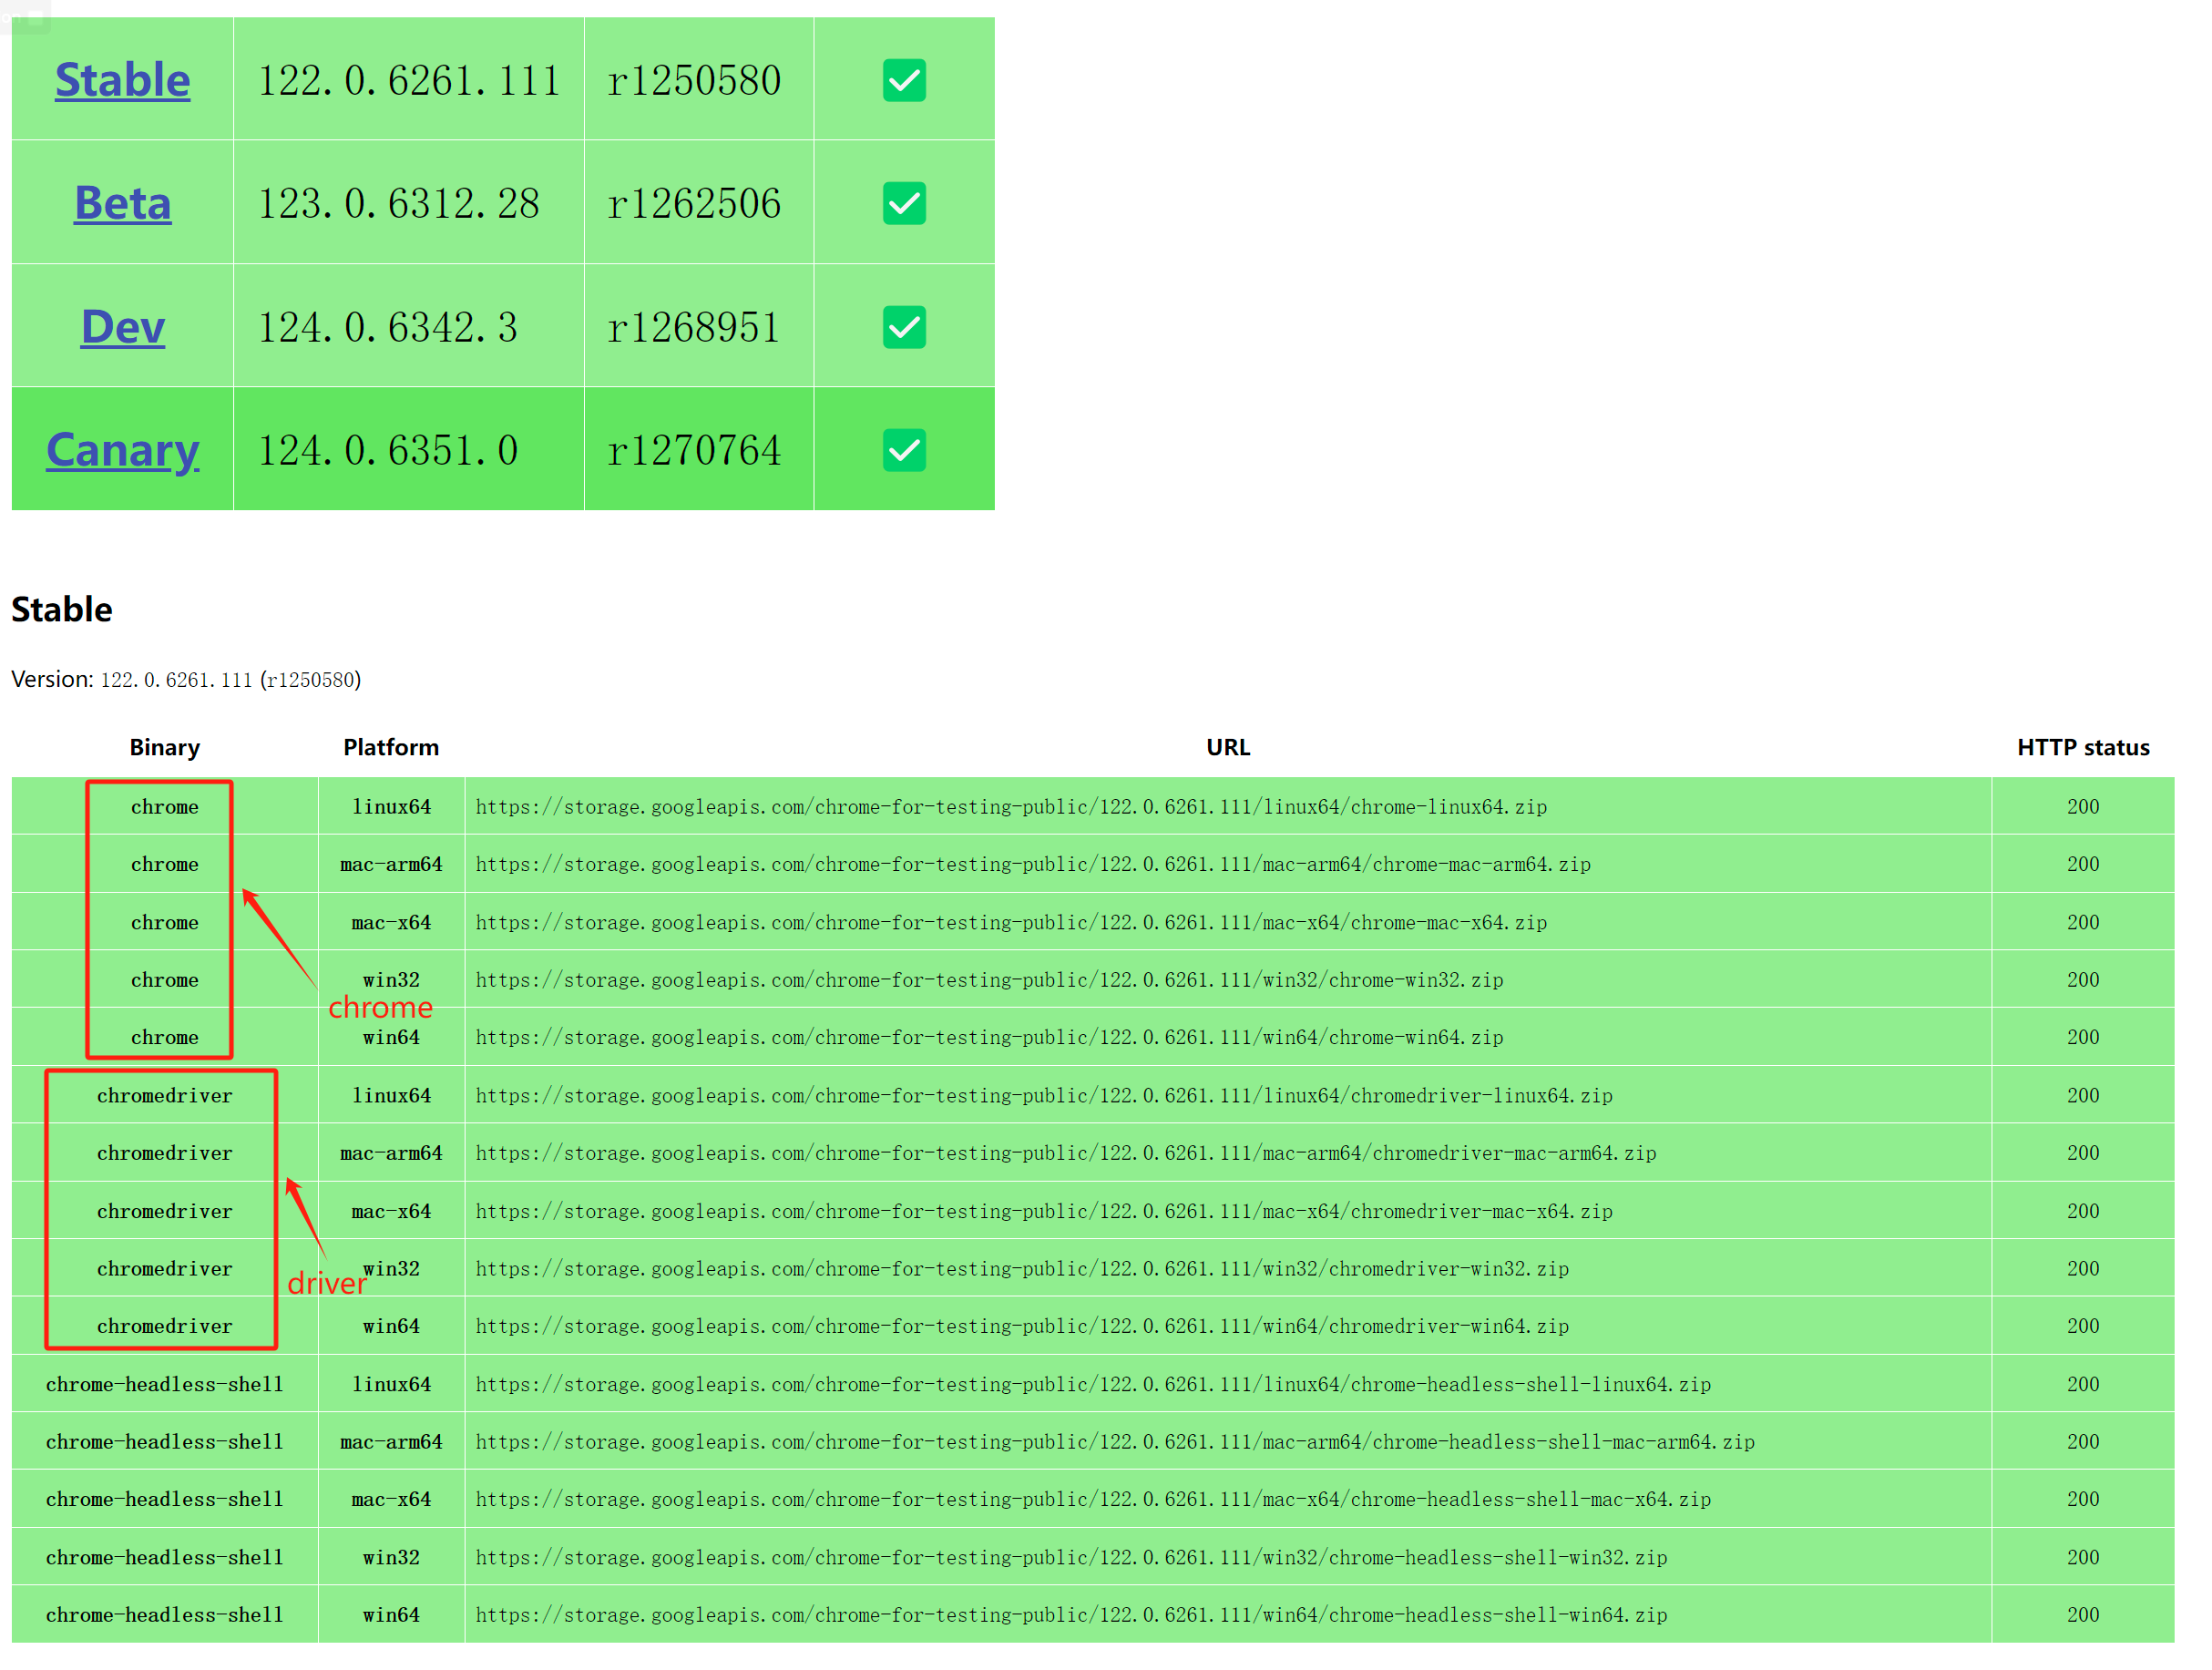Select the chromedriver-mac-arm64.zip URL
The width and height of the screenshot is (2212, 1670).
1066,1153
